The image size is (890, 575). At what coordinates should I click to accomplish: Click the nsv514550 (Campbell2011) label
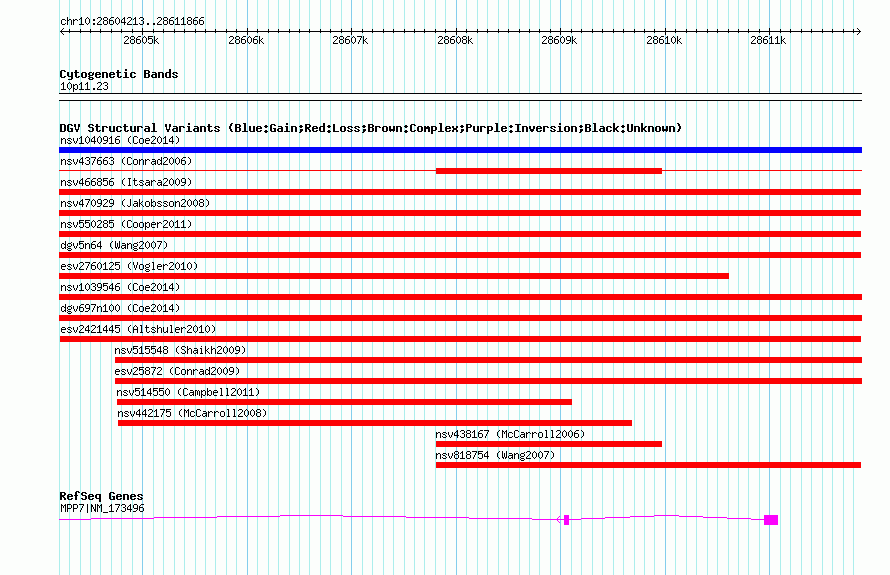188,392
